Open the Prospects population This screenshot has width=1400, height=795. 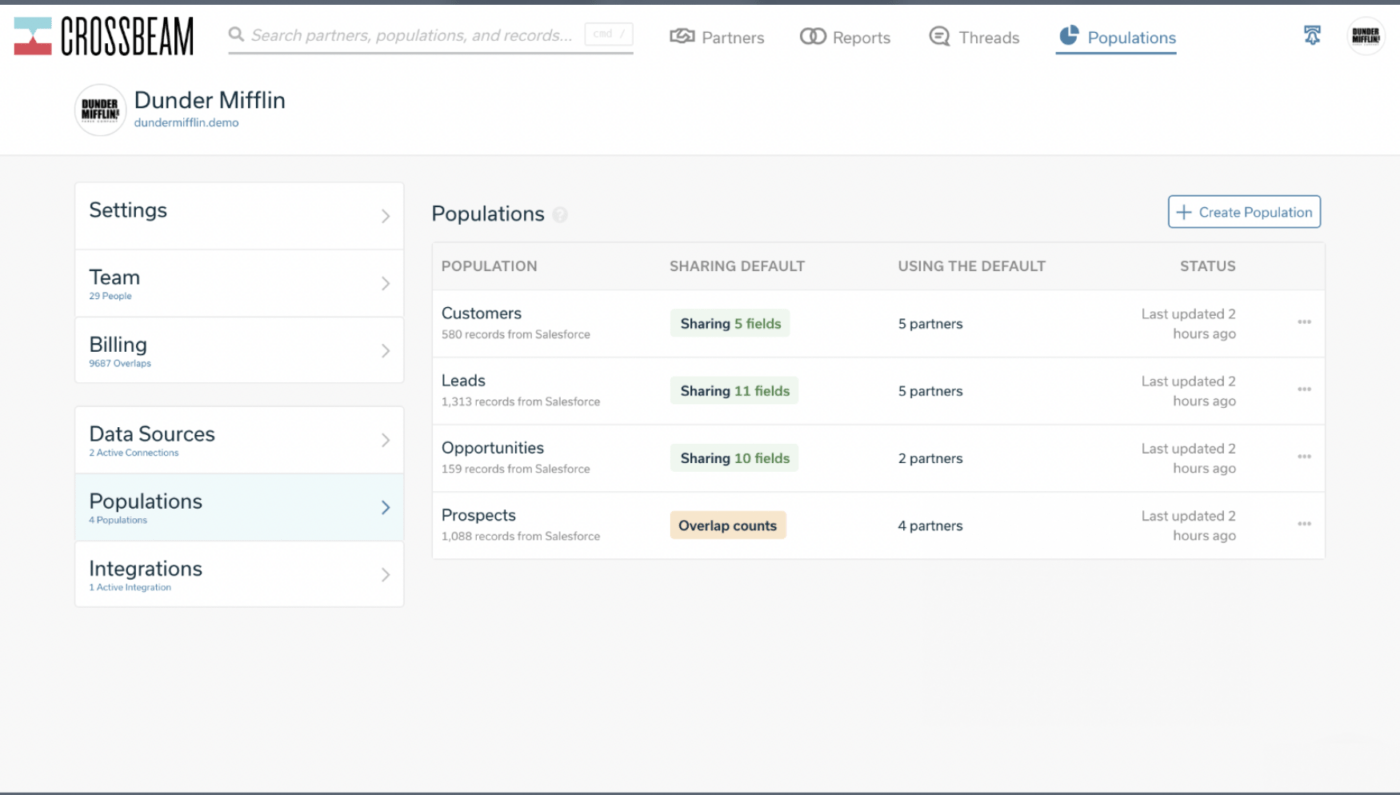[x=479, y=515]
